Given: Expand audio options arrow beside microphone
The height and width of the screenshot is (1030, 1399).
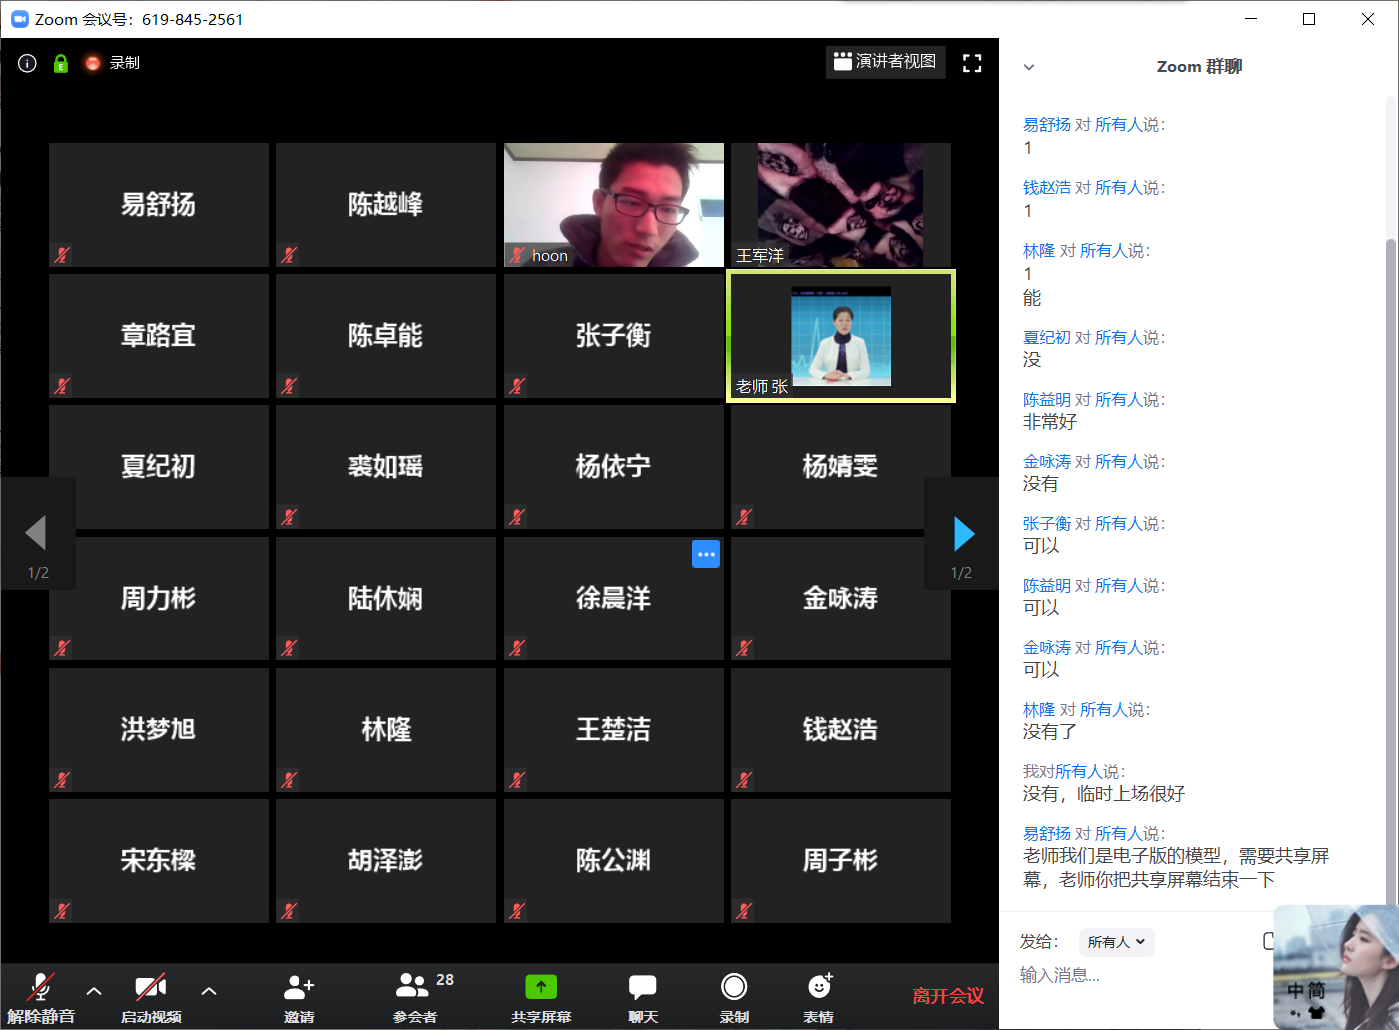Looking at the screenshot, I should [x=94, y=991].
